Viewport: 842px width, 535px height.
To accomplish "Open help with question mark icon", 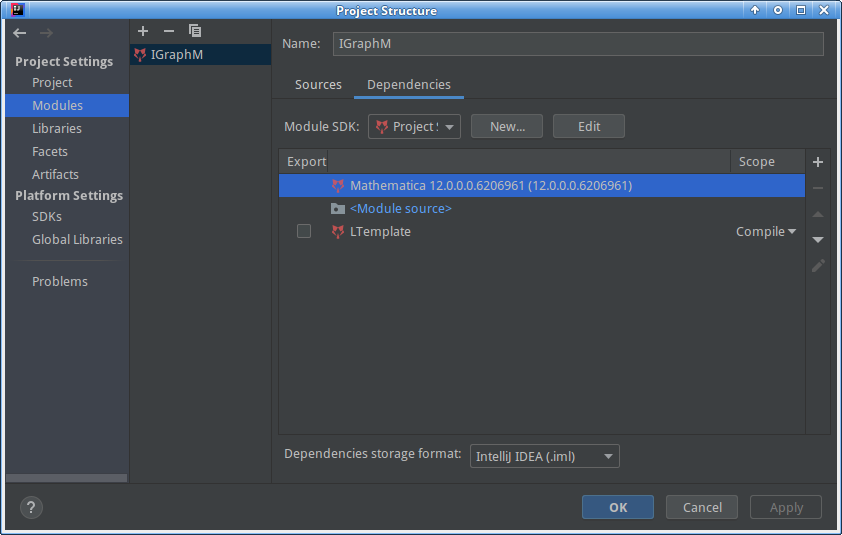I will coord(30,507).
